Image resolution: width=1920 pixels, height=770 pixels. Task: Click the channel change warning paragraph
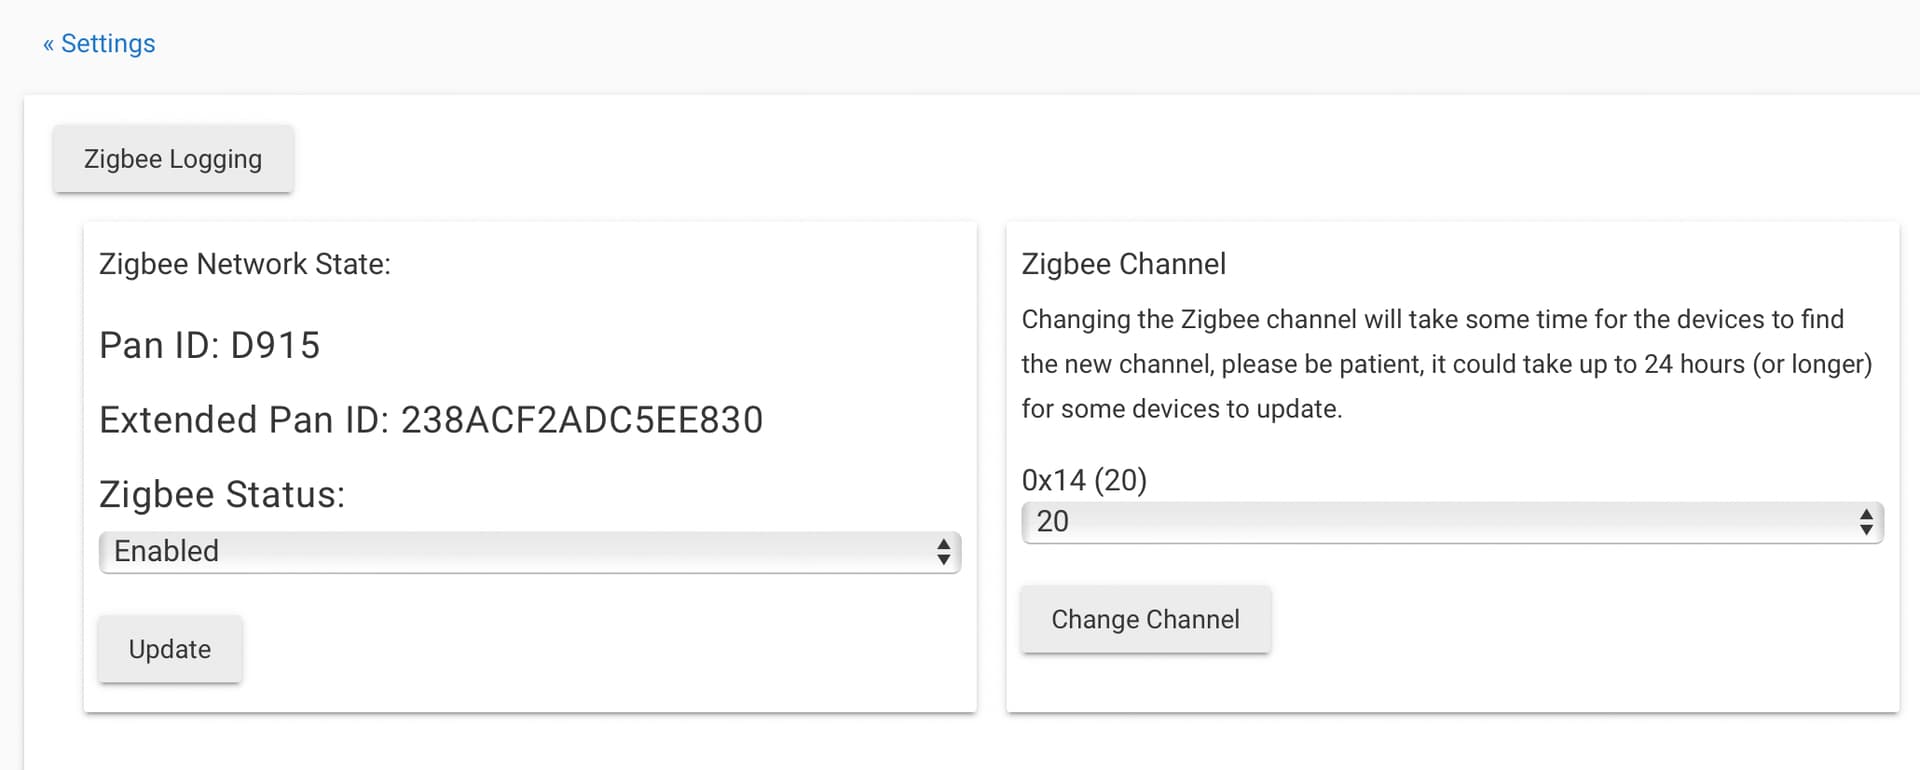coord(1447,364)
